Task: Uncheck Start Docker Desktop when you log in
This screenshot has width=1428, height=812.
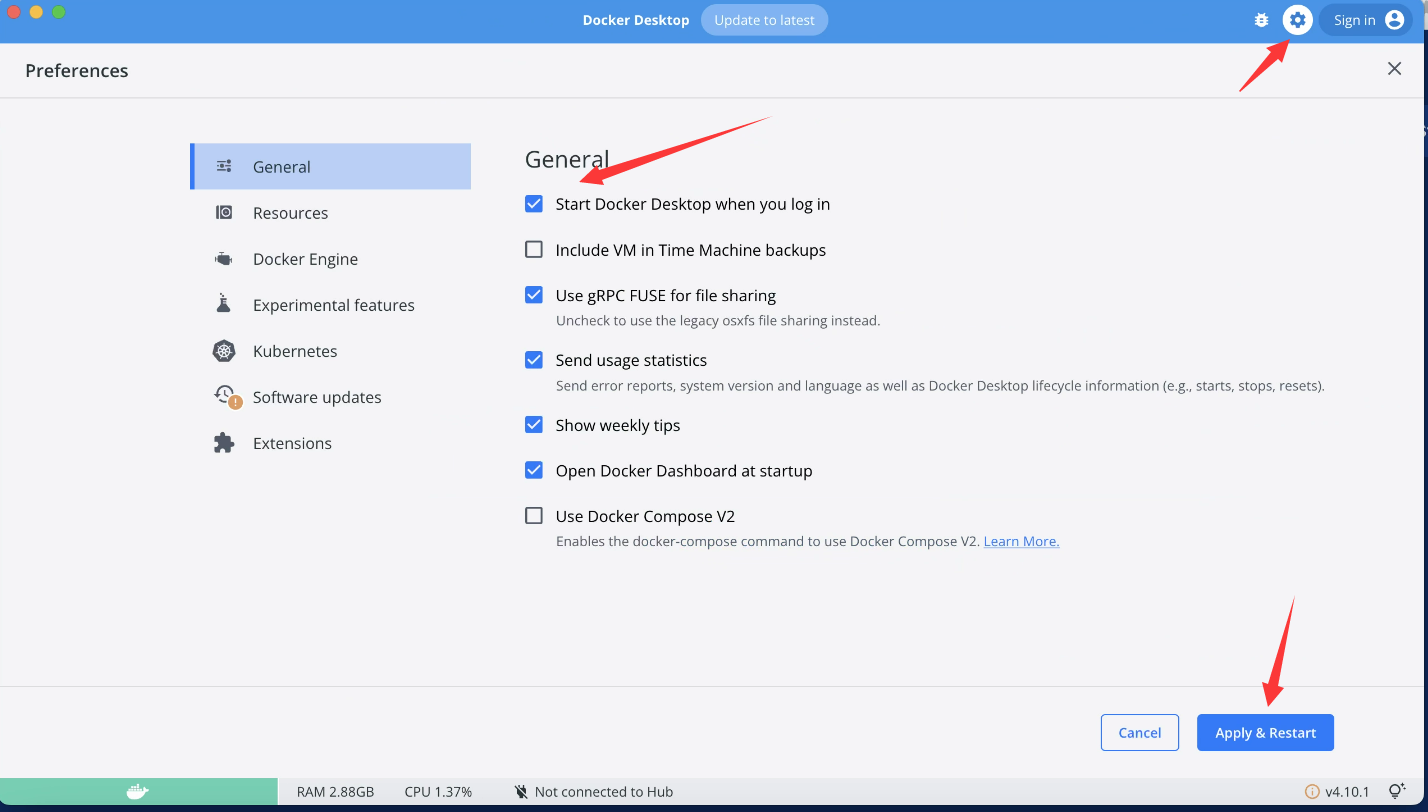Action: click(x=534, y=204)
